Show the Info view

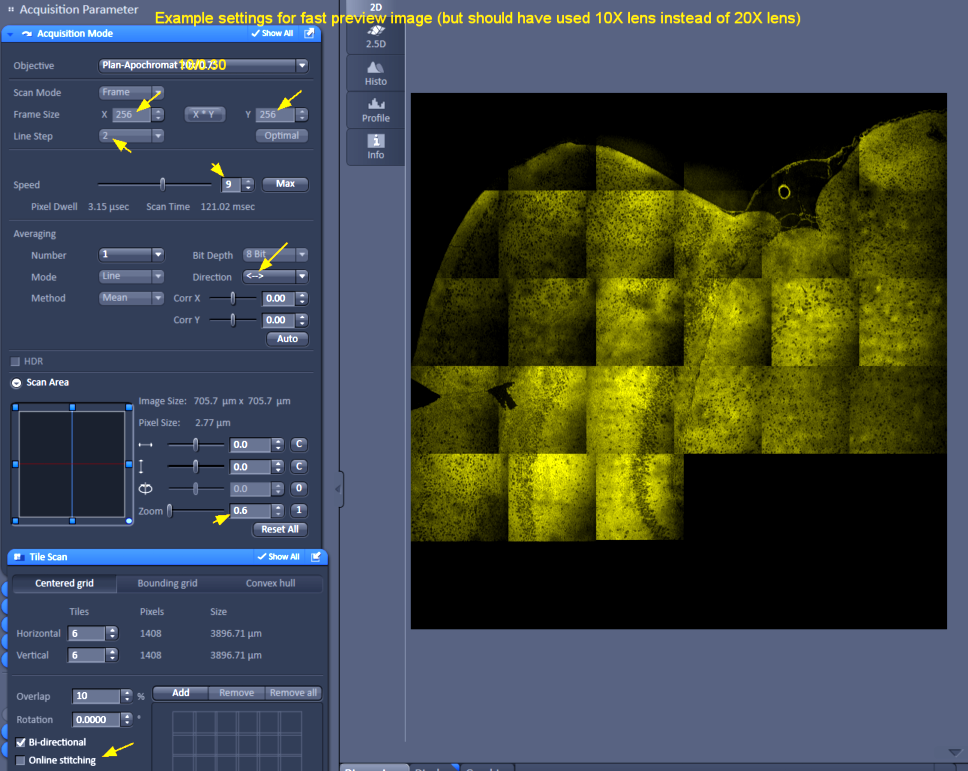(376, 147)
